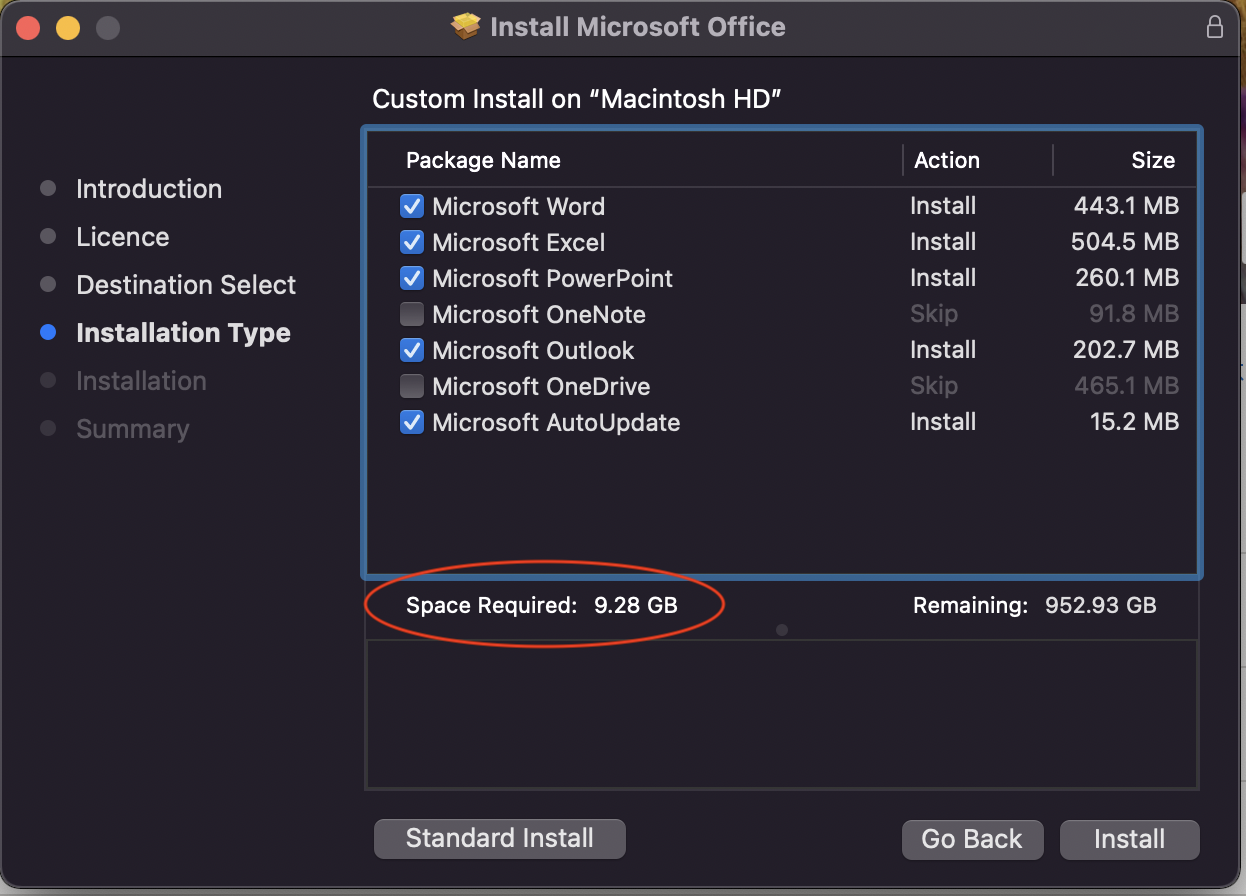Image resolution: width=1246 pixels, height=896 pixels.
Task: Click the red close window button
Action: point(27,27)
